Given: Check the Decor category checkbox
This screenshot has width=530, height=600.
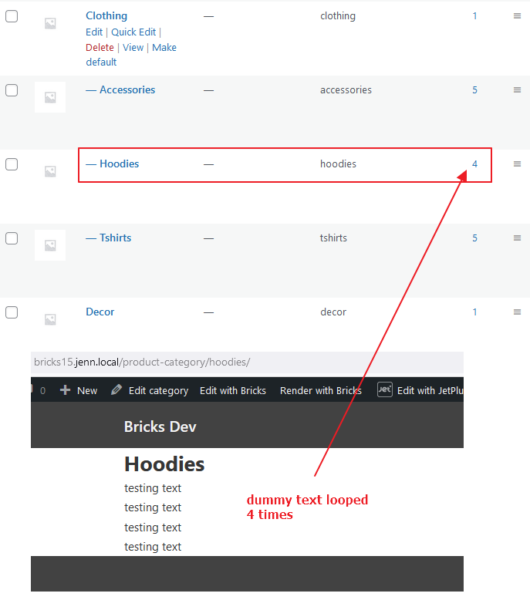Looking at the screenshot, I should point(11,312).
